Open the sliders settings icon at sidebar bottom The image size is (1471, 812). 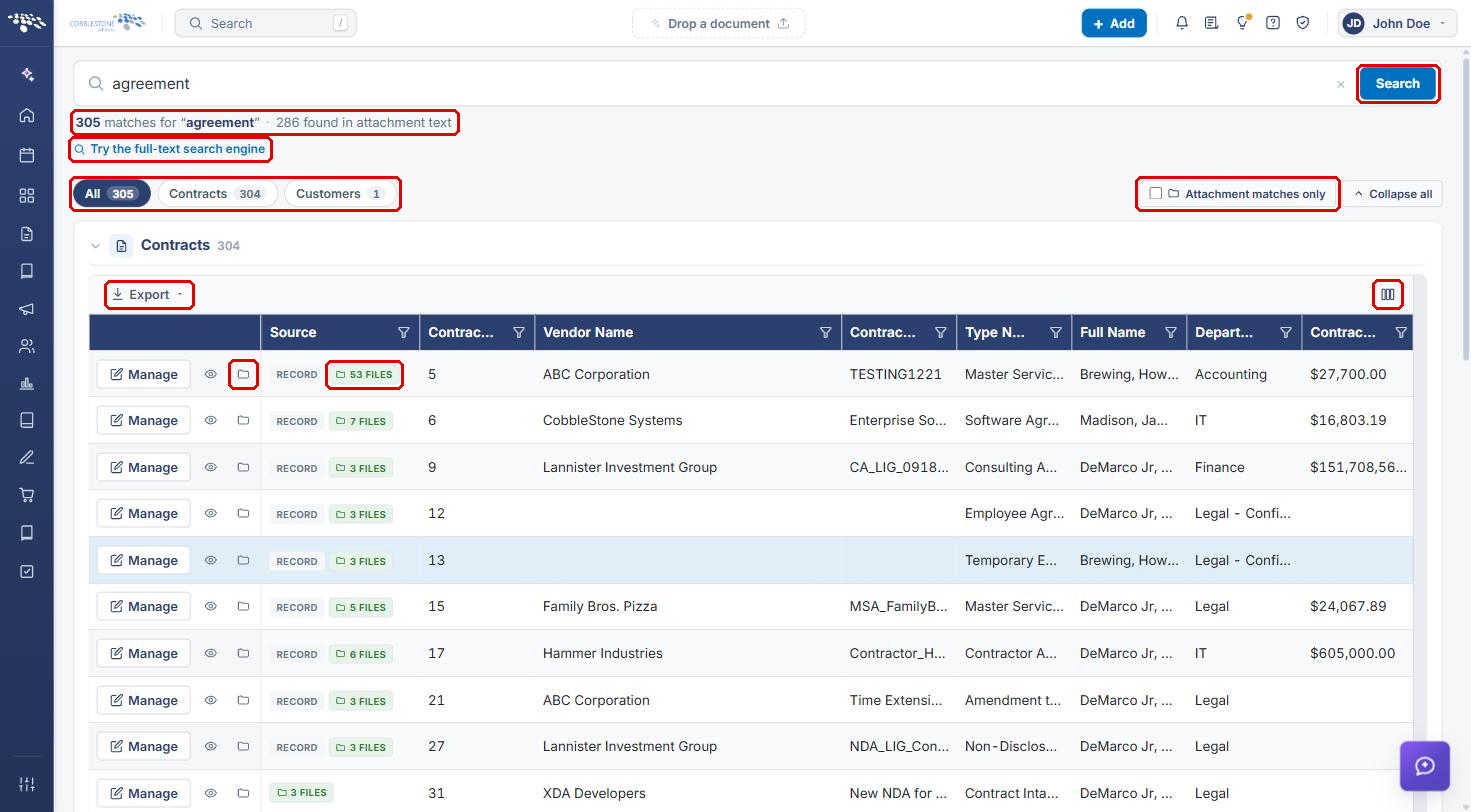click(27, 784)
